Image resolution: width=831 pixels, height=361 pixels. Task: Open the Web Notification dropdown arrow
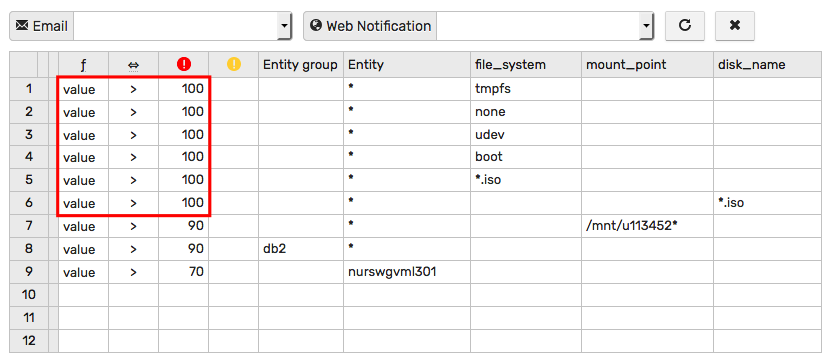click(x=646, y=25)
